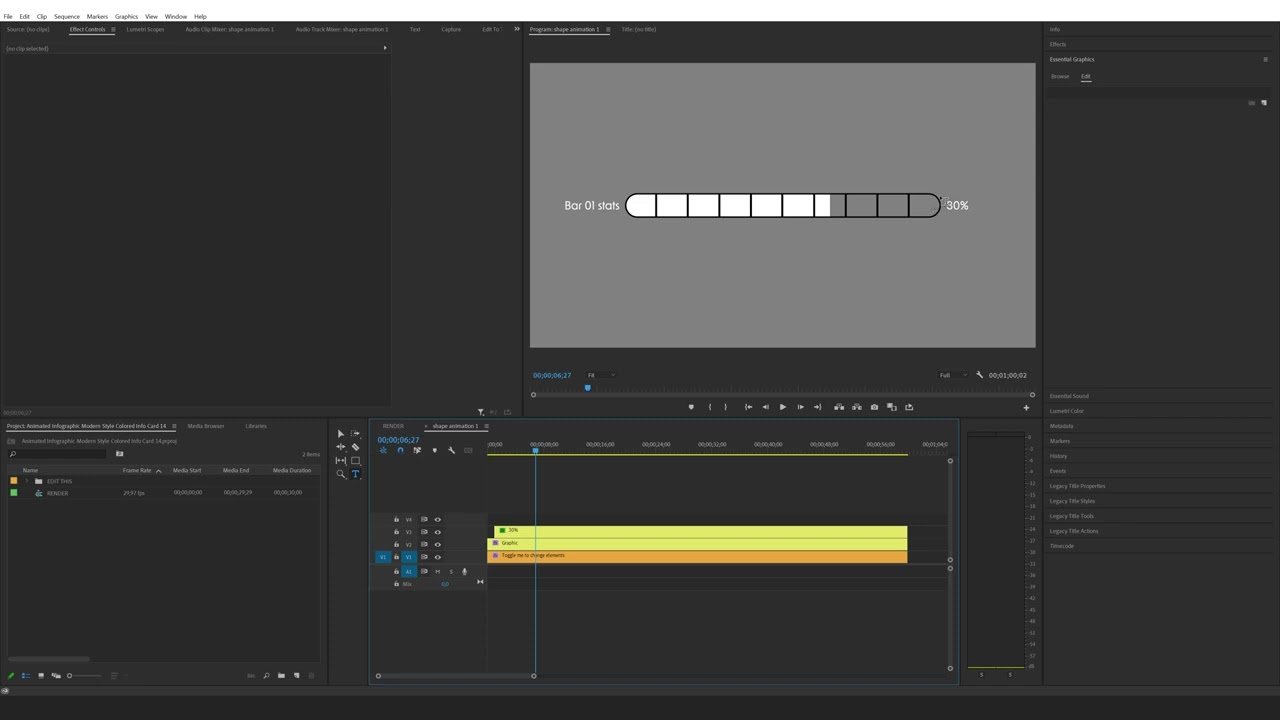Hide video track V3 with eye icon
Screen dimensions: 1280x720
click(437, 532)
